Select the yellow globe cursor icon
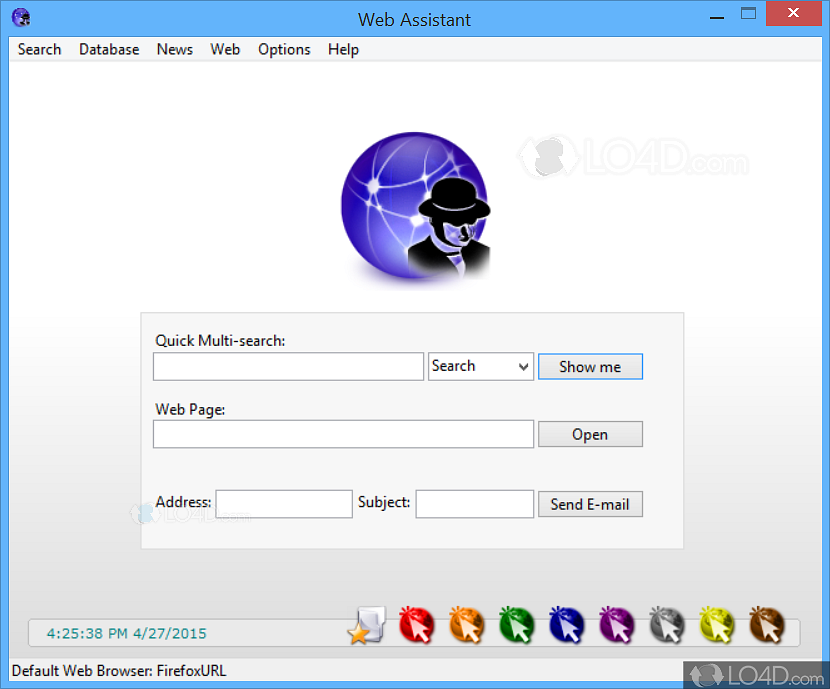 pos(717,624)
